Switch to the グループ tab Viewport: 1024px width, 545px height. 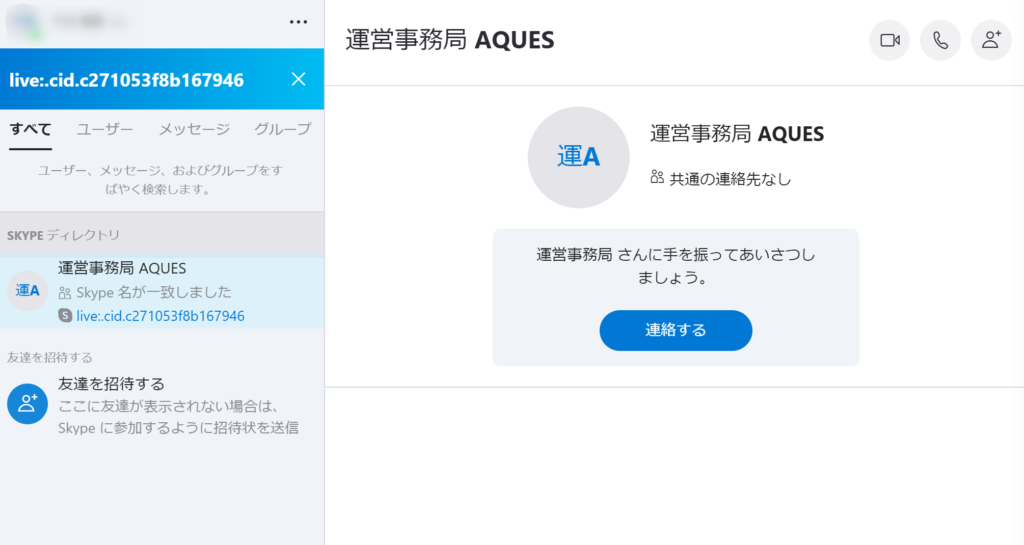point(282,129)
